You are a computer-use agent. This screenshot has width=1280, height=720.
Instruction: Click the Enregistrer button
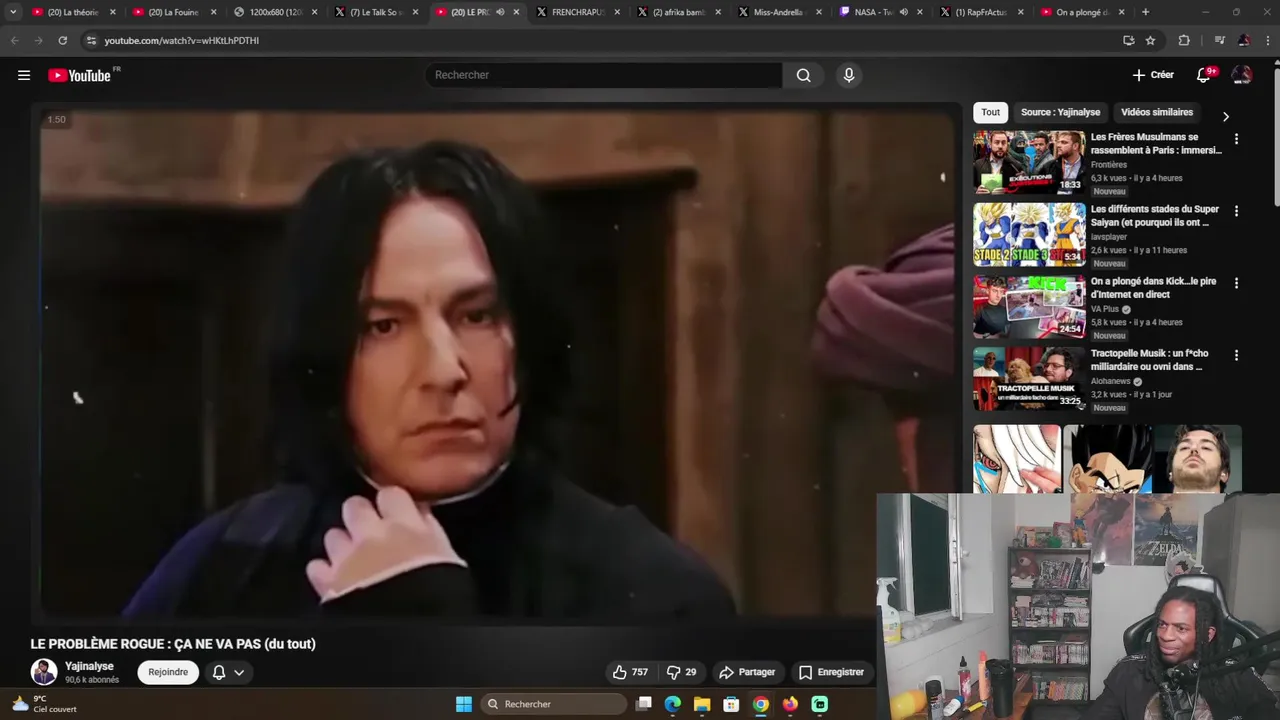coord(831,672)
